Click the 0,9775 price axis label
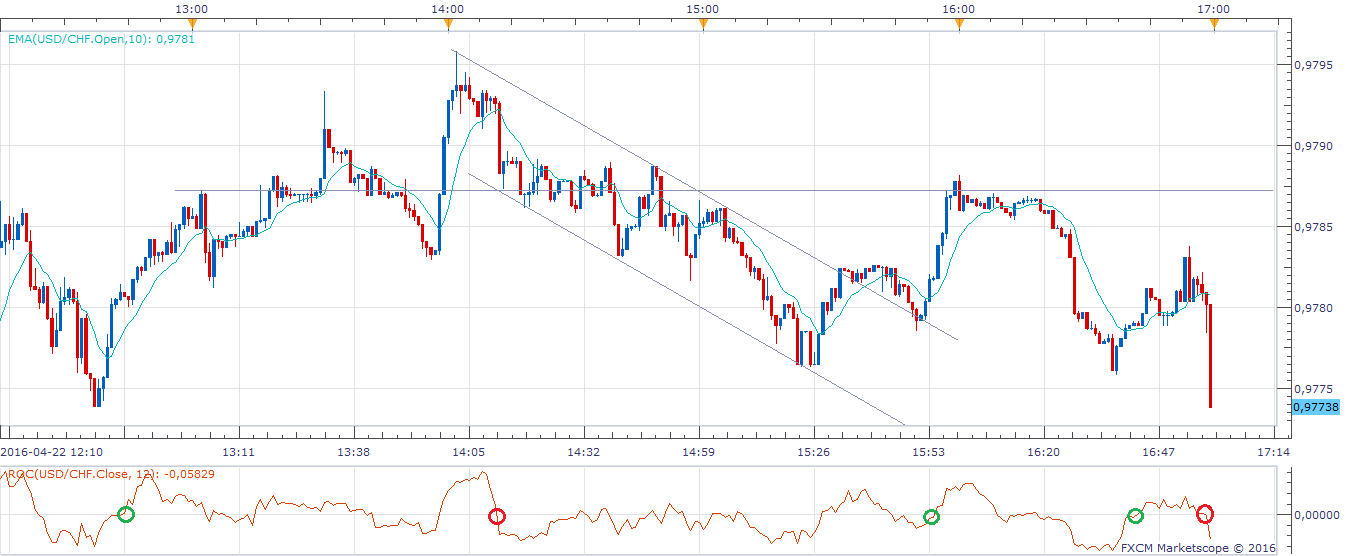The height and width of the screenshot is (556, 1349). [x=1314, y=389]
